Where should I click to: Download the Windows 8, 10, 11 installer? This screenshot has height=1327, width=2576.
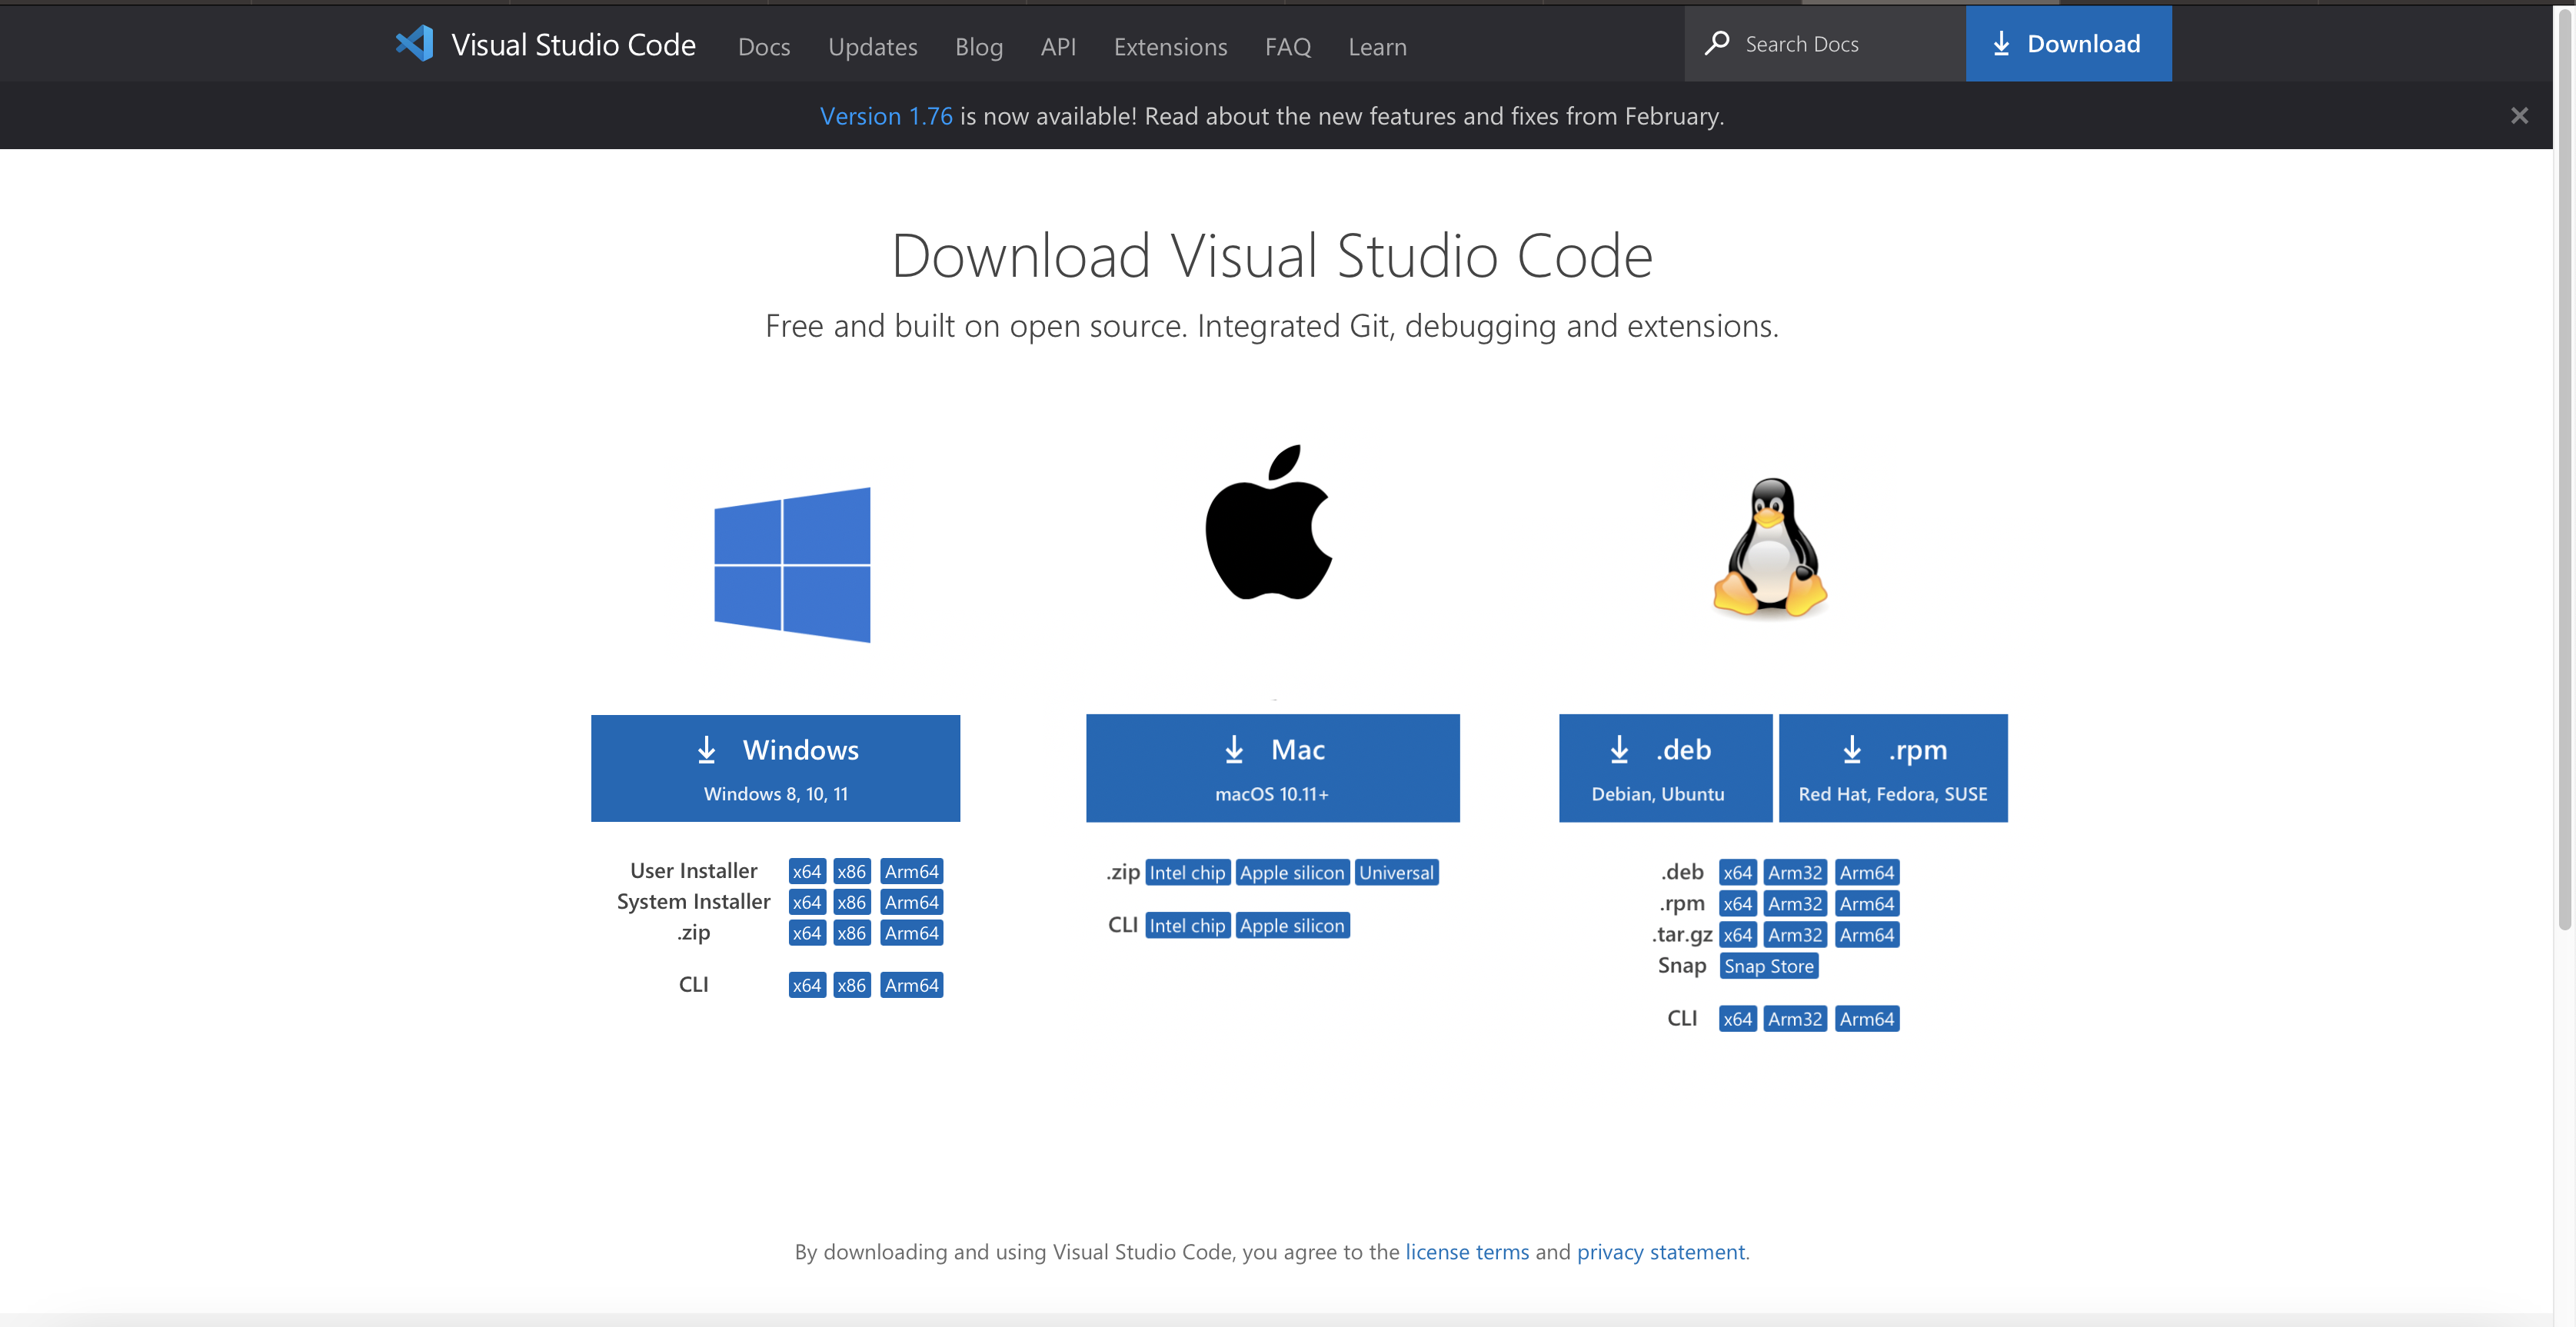point(775,768)
